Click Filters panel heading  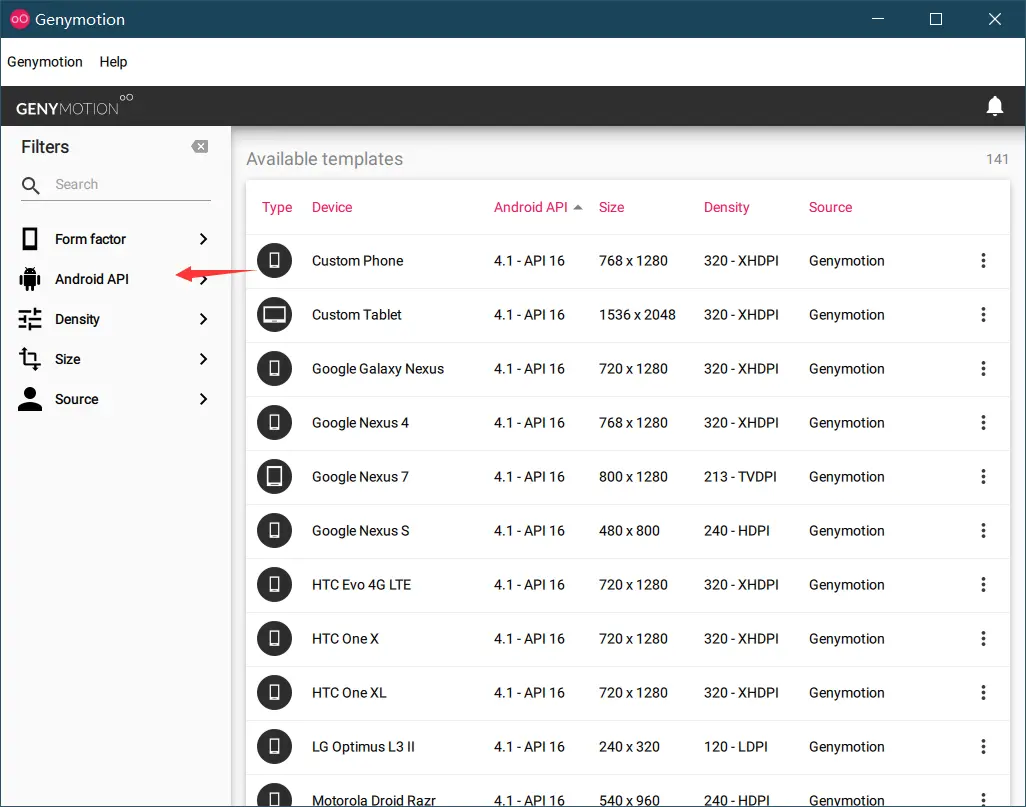45,147
